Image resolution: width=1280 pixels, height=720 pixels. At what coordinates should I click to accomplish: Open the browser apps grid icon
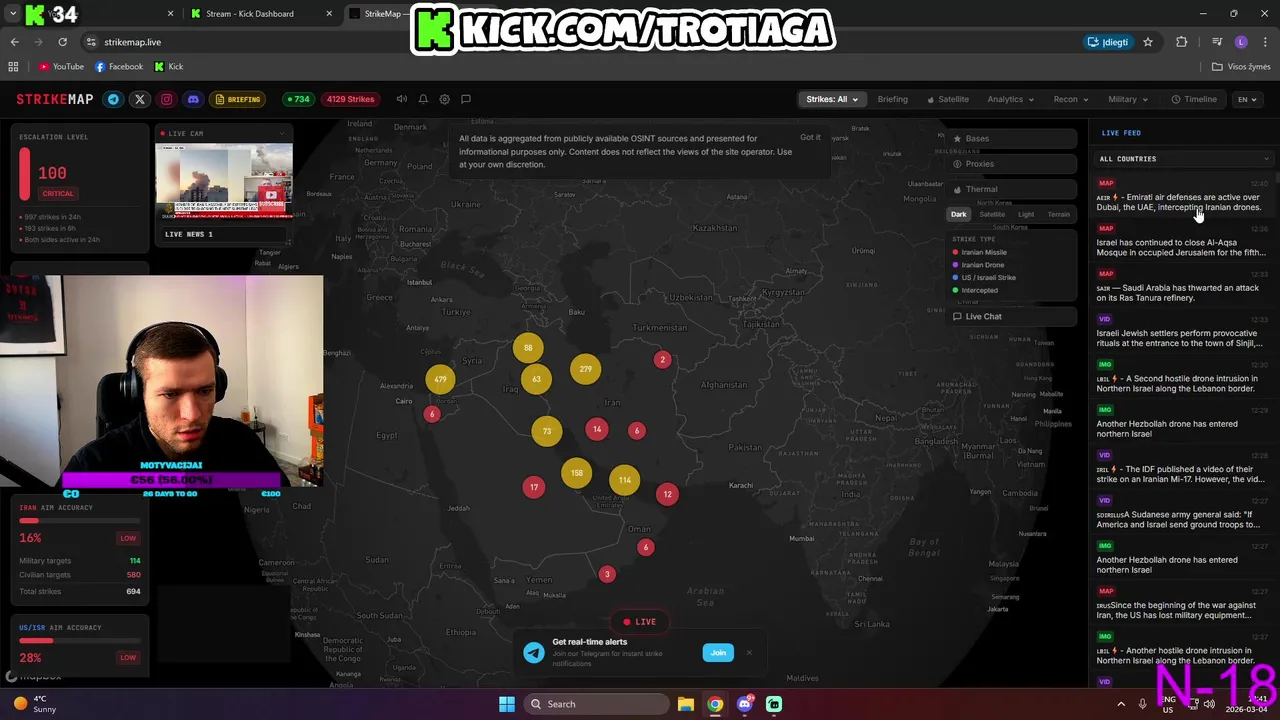(13, 67)
